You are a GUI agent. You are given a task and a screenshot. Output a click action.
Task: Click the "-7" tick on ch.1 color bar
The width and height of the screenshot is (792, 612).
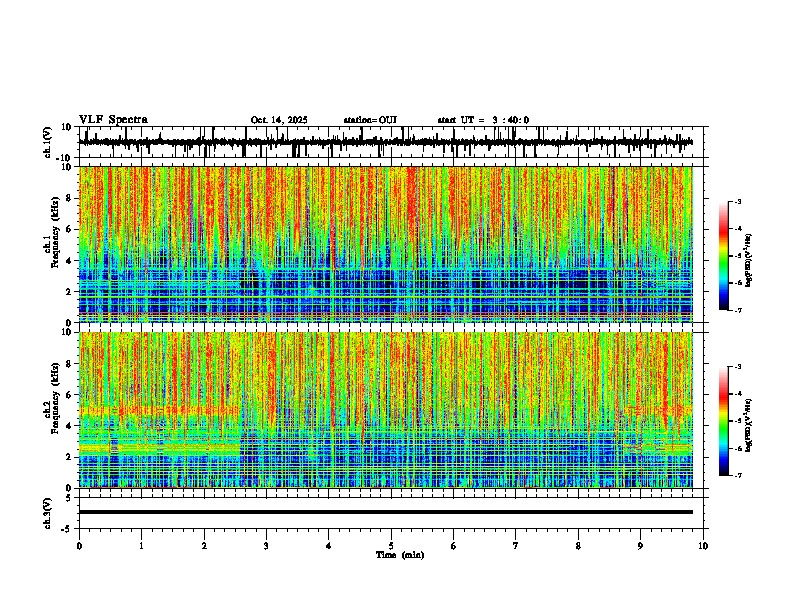[x=738, y=310]
